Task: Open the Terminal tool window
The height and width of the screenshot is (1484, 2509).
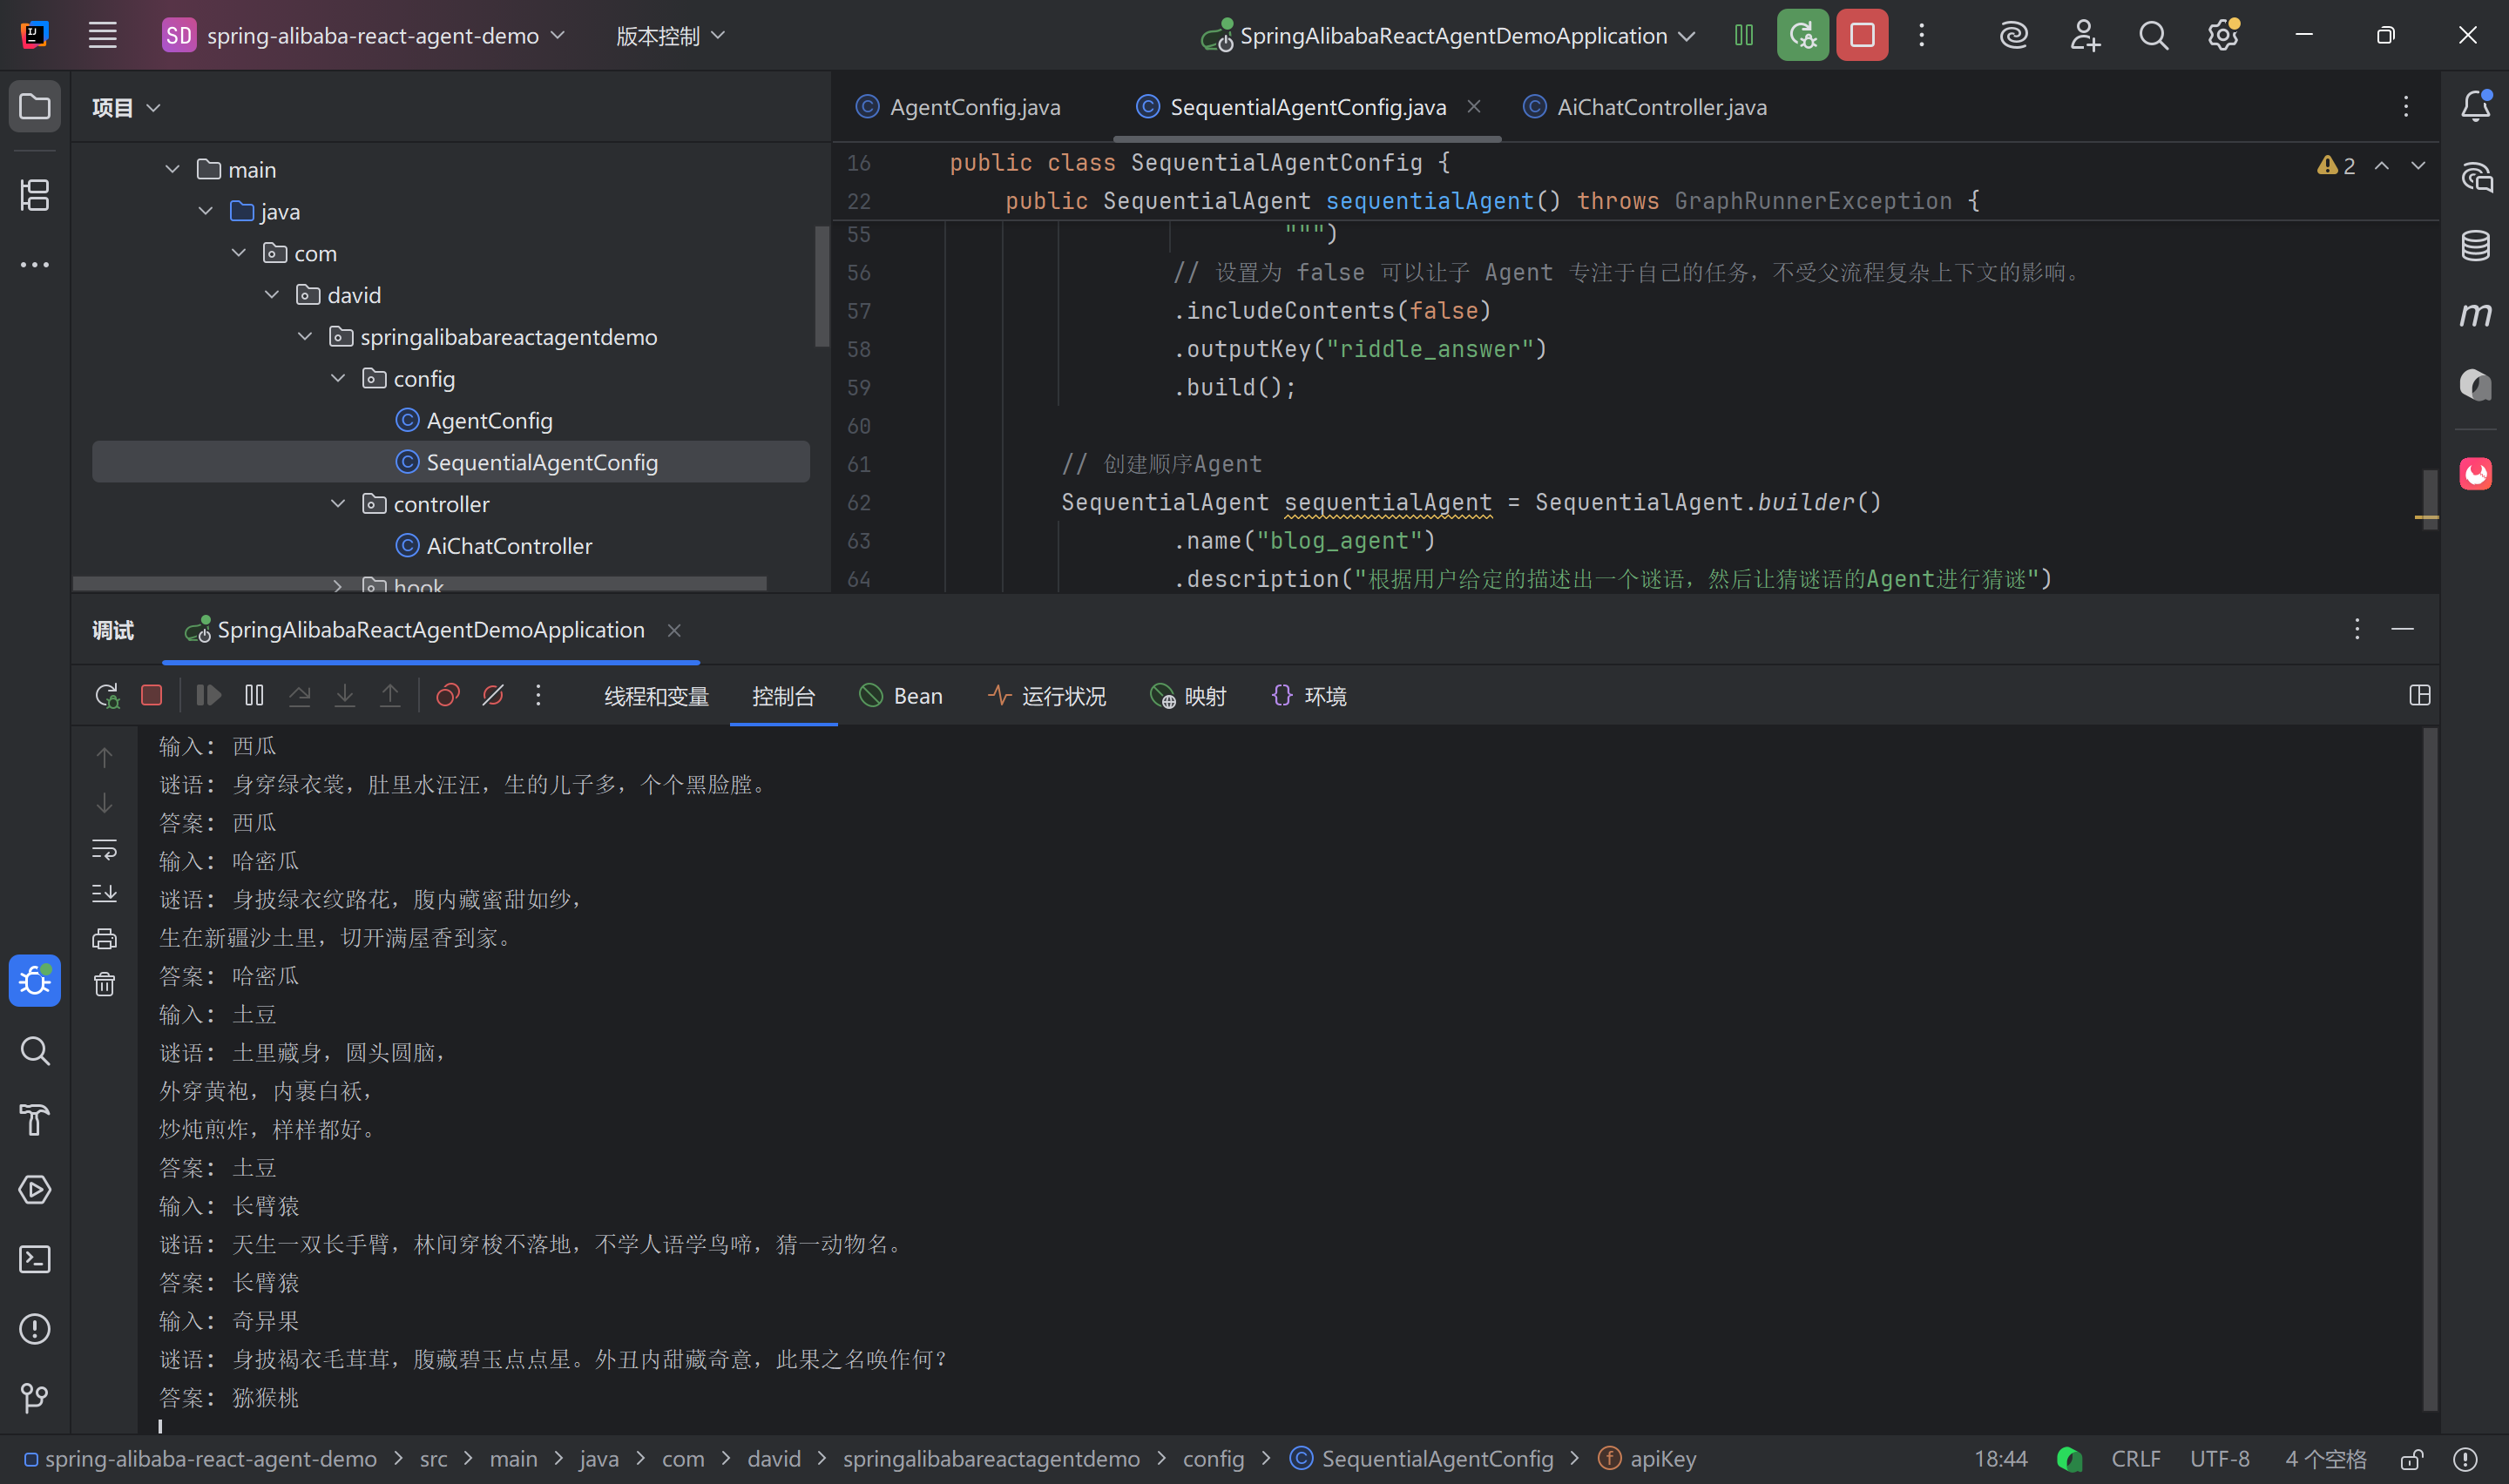Action: 35,1259
